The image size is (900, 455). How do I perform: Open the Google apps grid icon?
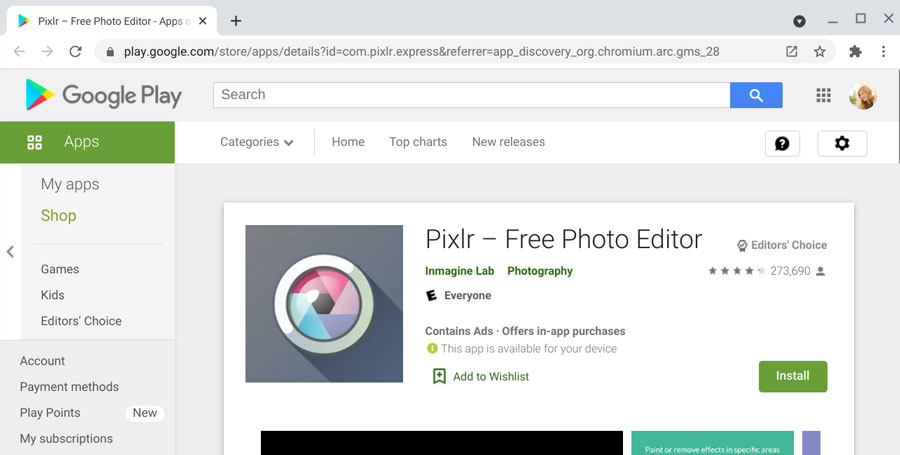point(824,95)
